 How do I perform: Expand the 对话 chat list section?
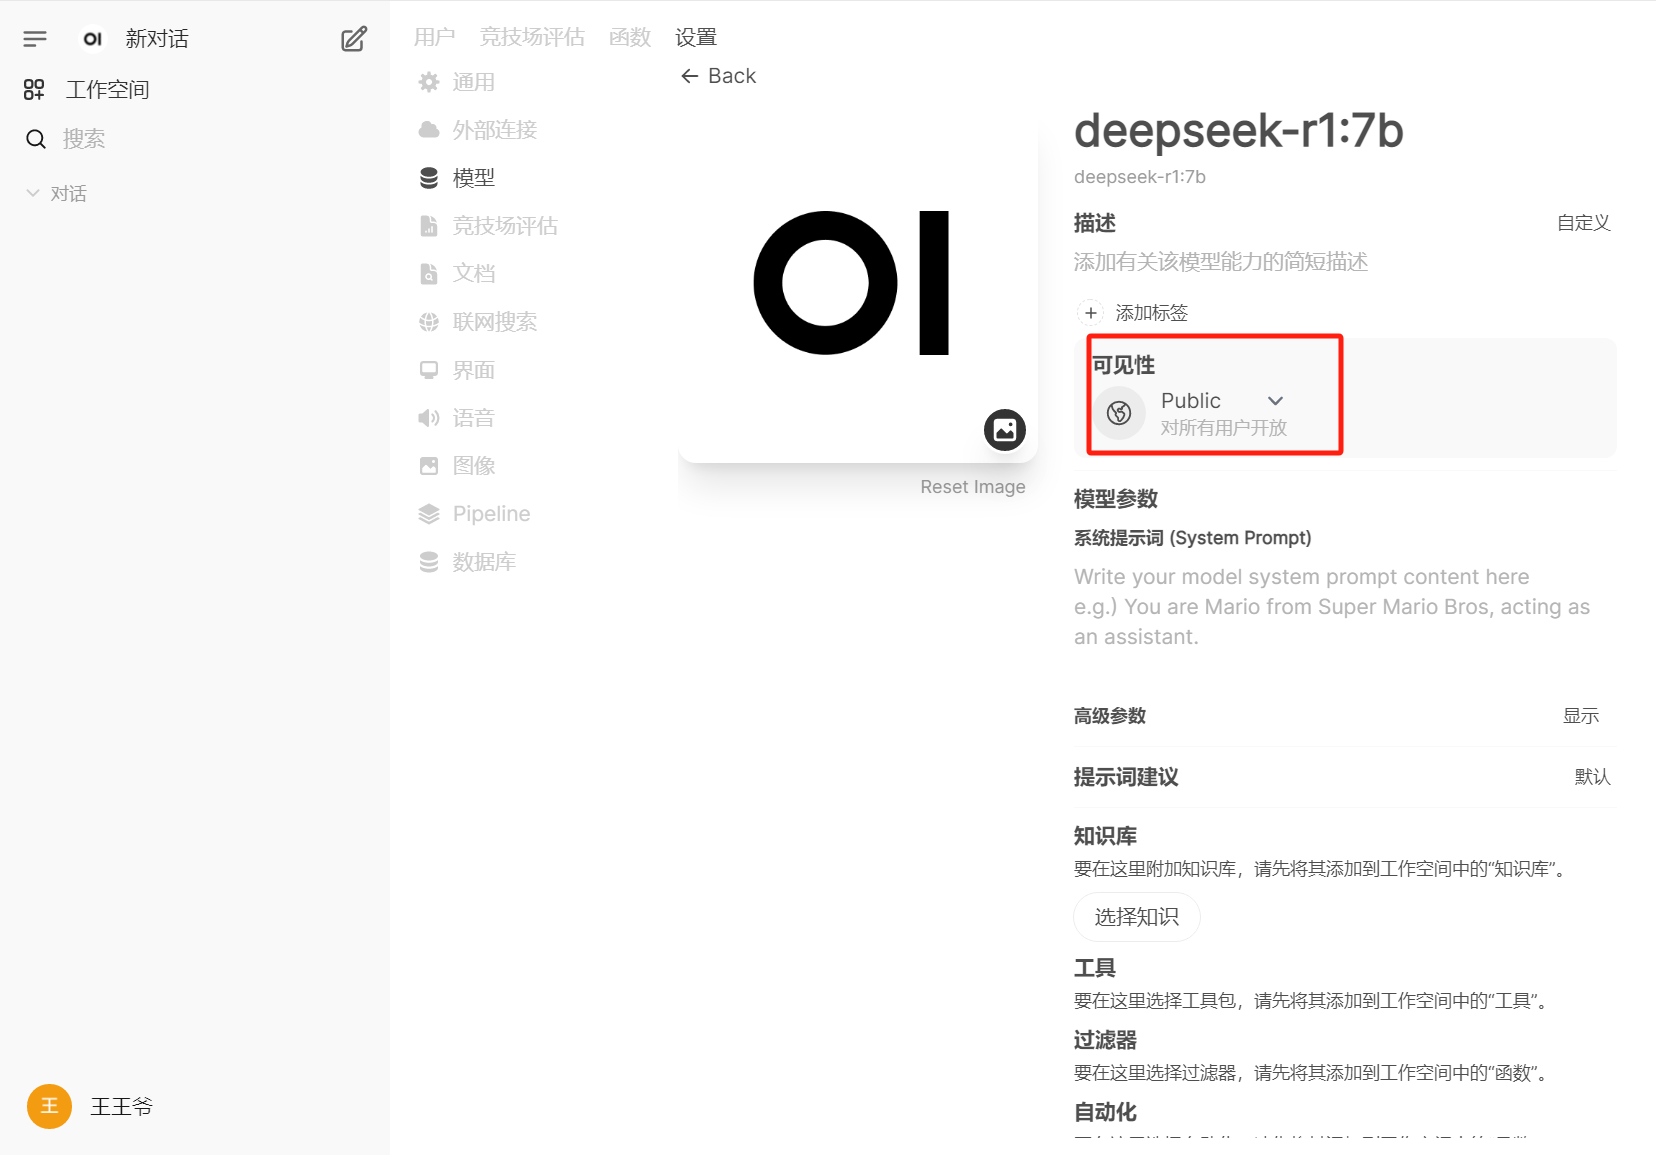pos(57,194)
